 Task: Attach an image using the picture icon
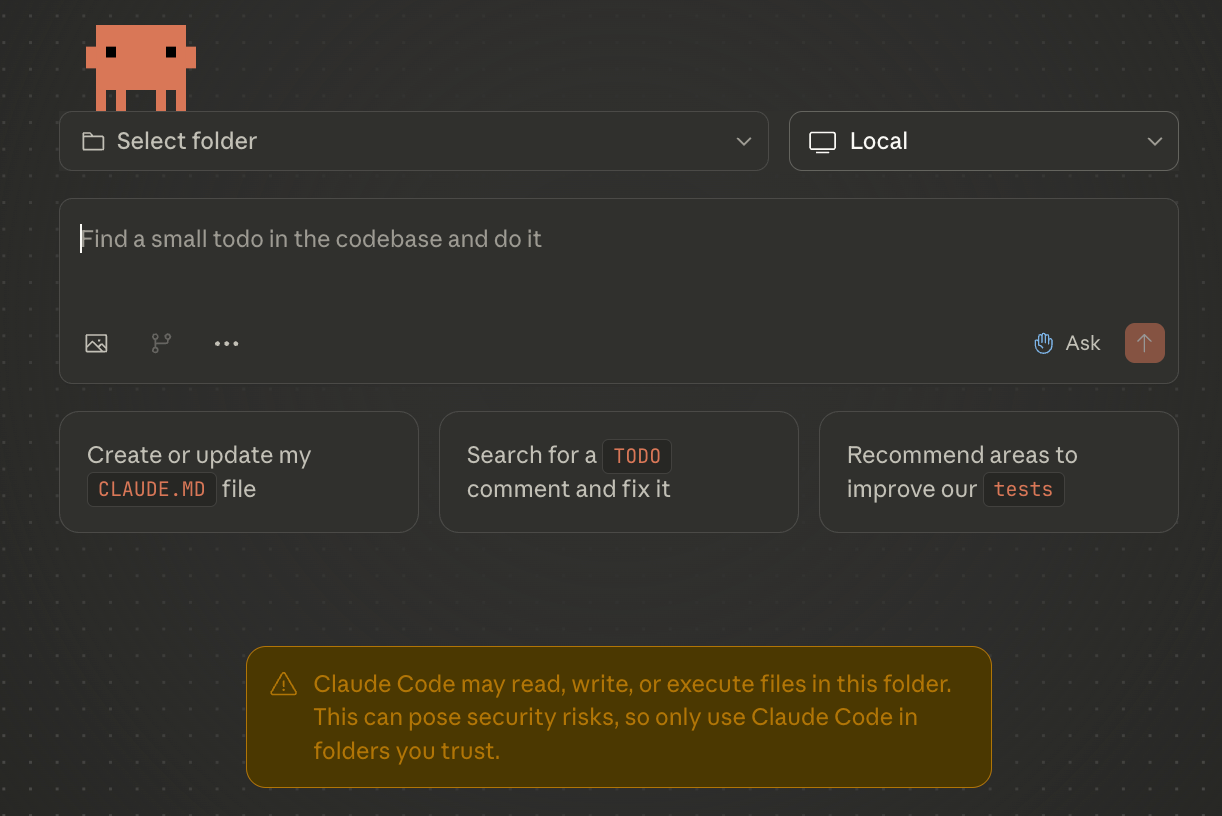tap(96, 343)
